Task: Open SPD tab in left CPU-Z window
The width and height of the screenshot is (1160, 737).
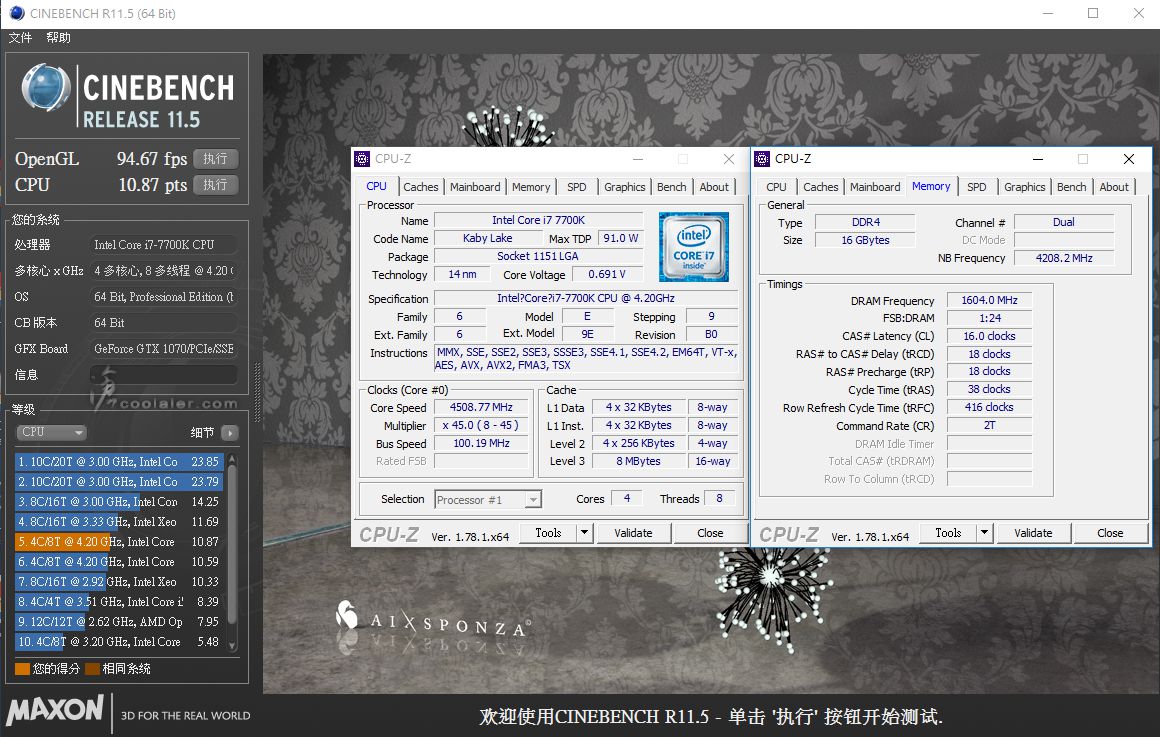Action: 577,187
